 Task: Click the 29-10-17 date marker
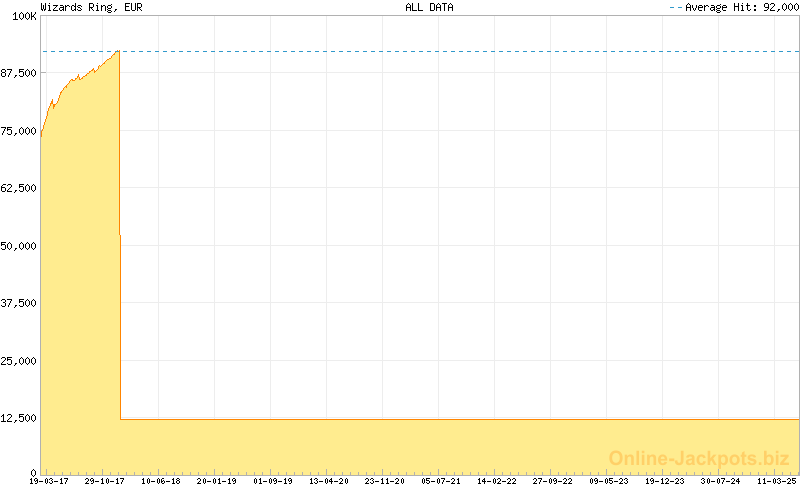[x=104, y=482]
